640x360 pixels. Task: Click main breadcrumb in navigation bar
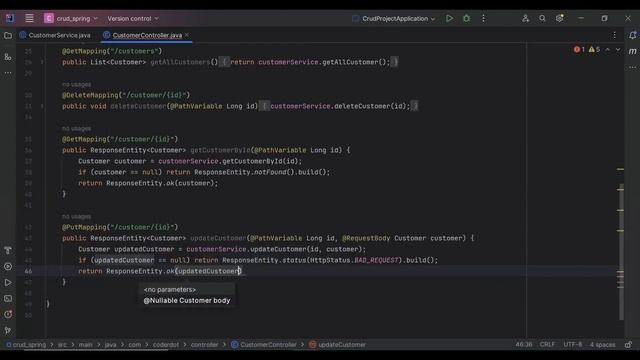pos(85,344)
